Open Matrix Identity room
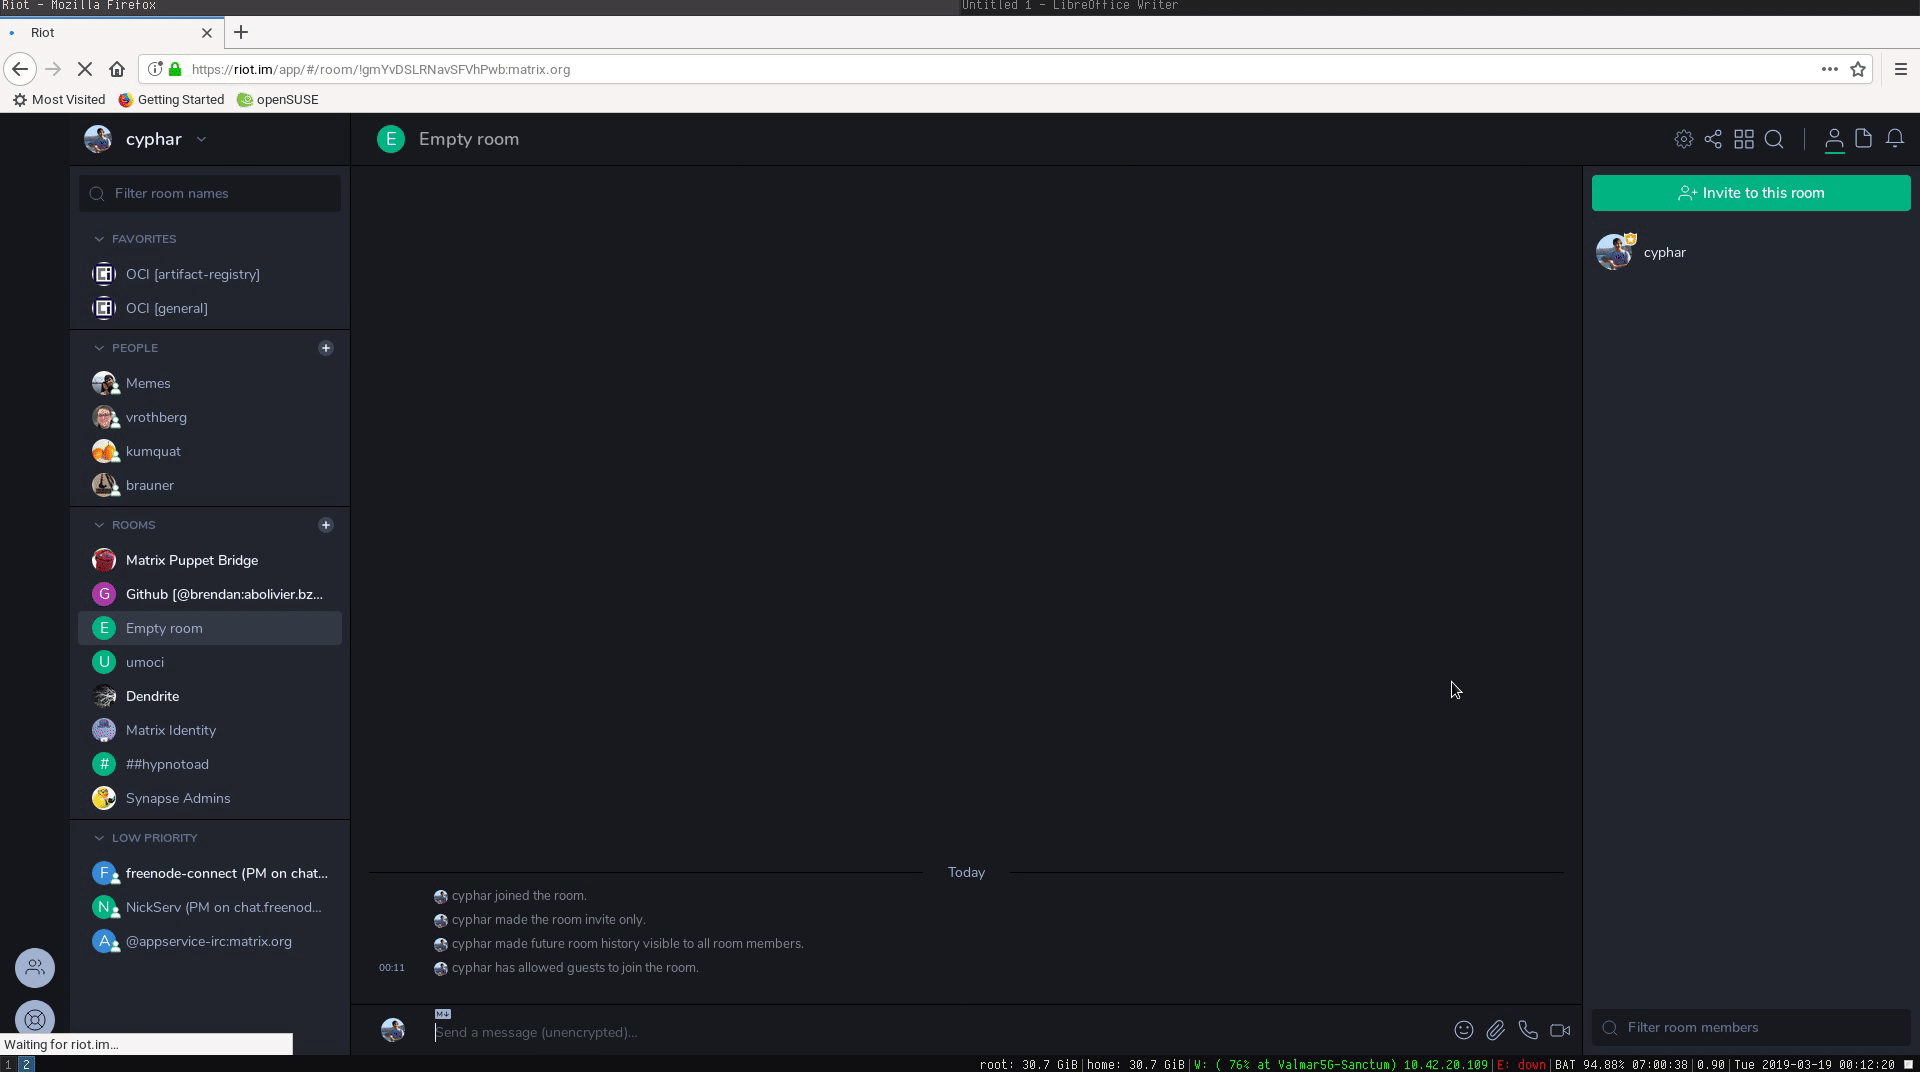This screenshot has width=1920, height=1072. [210, 730]
